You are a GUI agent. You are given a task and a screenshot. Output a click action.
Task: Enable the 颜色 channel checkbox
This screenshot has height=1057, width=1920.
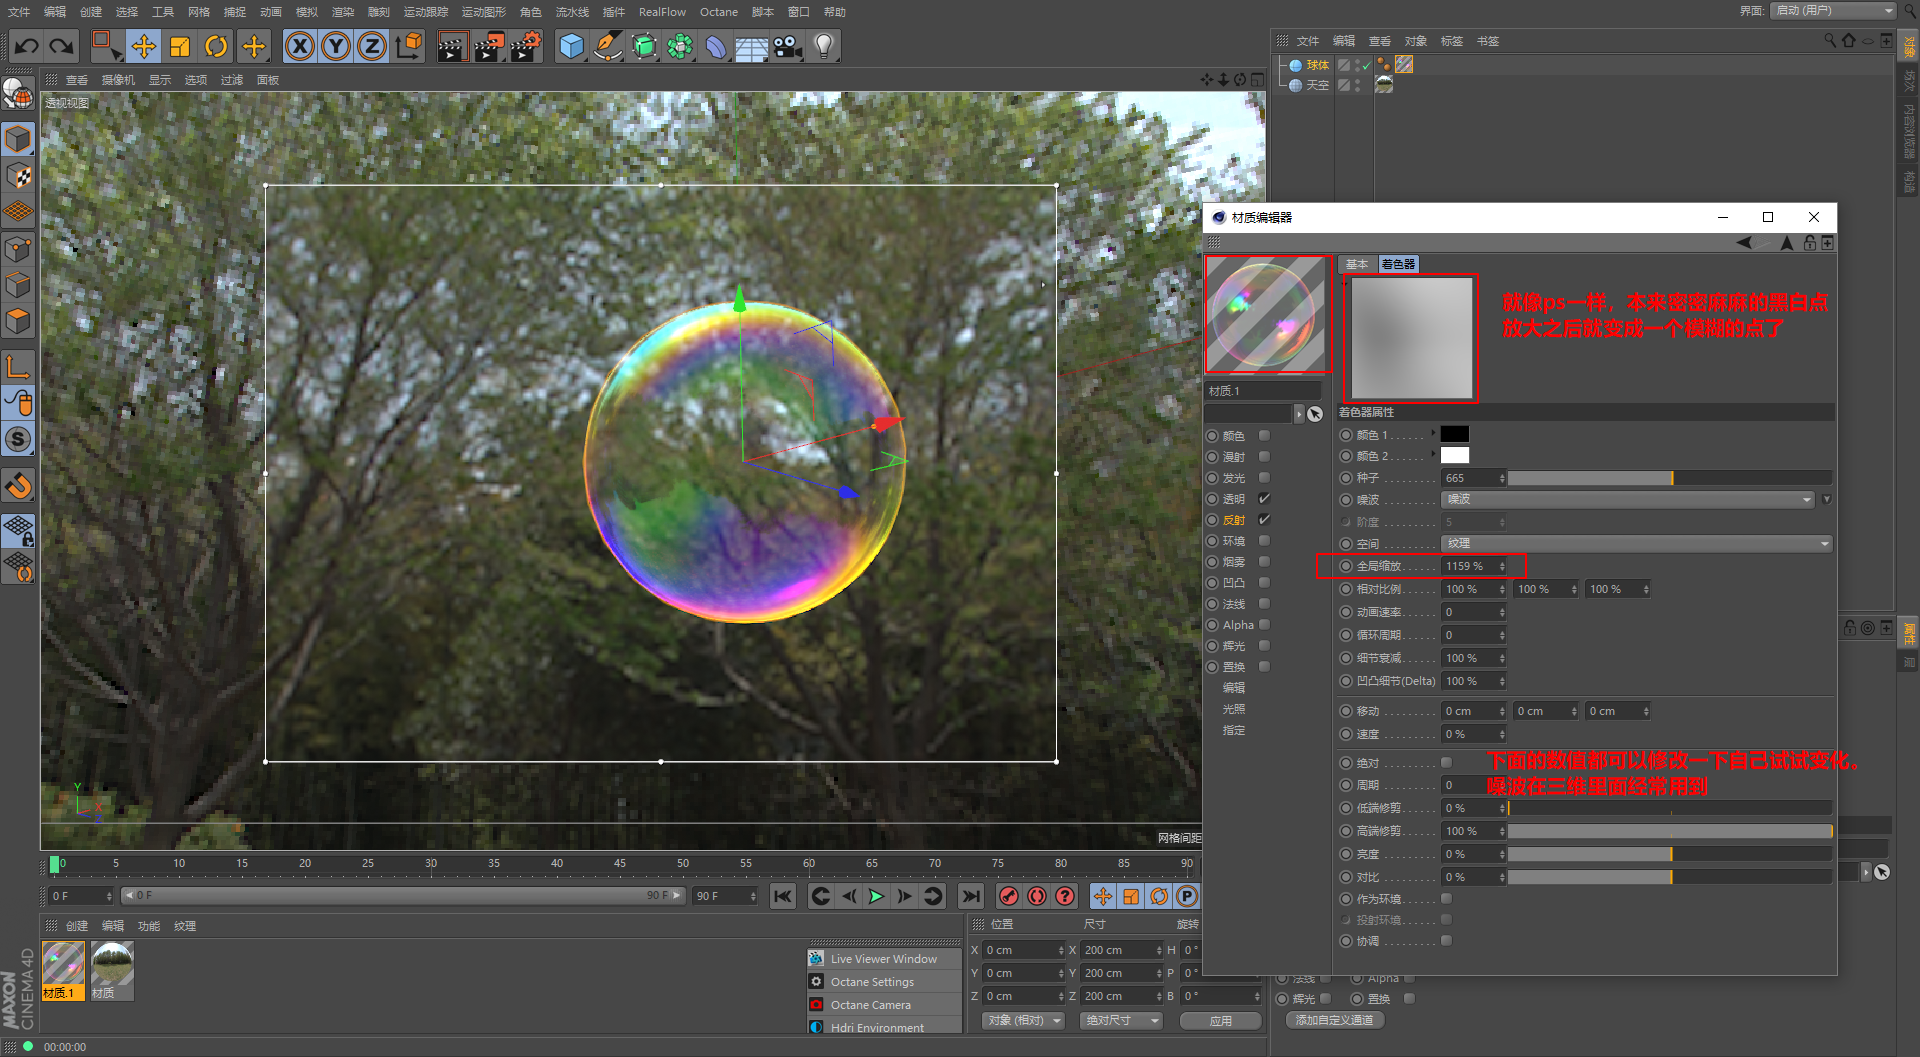[x=1264, y=436]
